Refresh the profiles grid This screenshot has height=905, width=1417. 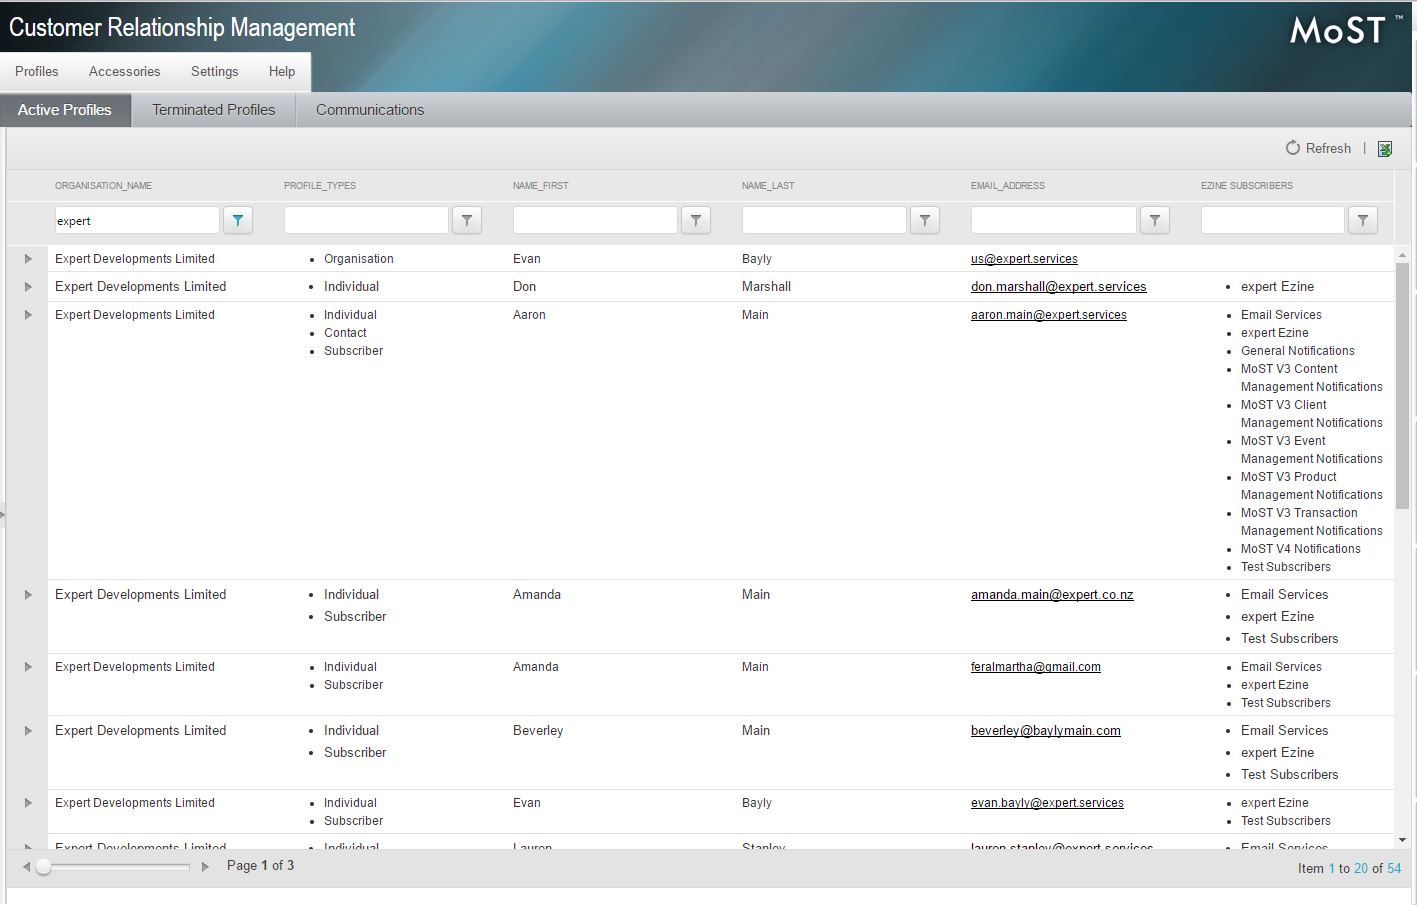(1318, 148)
